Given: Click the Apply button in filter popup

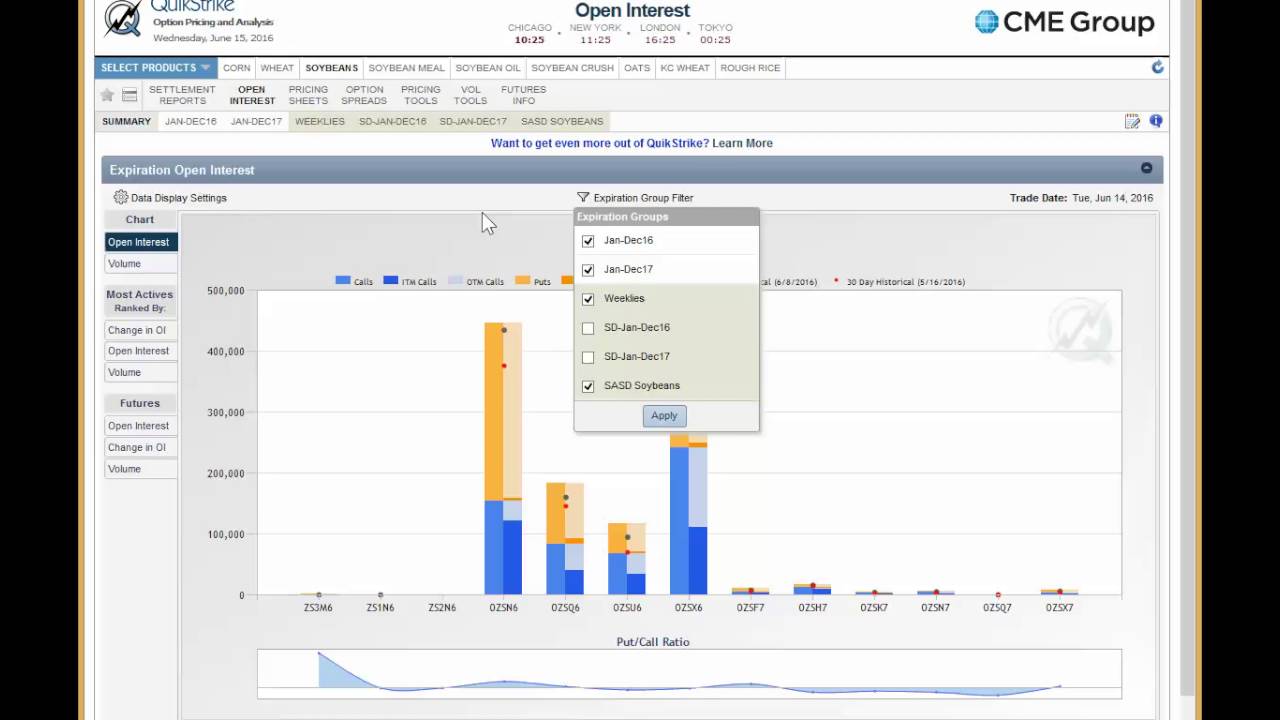Looking at the screenshot, I should [664, 415].
